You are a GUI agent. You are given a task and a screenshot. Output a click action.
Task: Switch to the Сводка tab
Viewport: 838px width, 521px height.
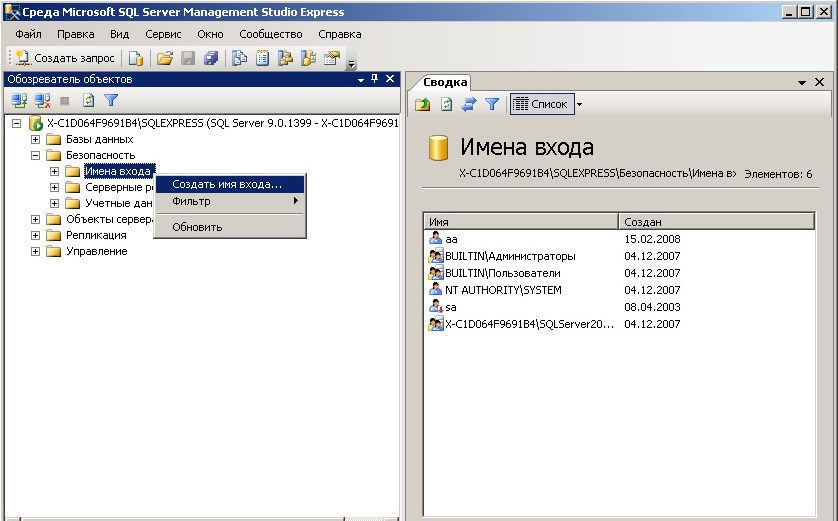[445, 82]
